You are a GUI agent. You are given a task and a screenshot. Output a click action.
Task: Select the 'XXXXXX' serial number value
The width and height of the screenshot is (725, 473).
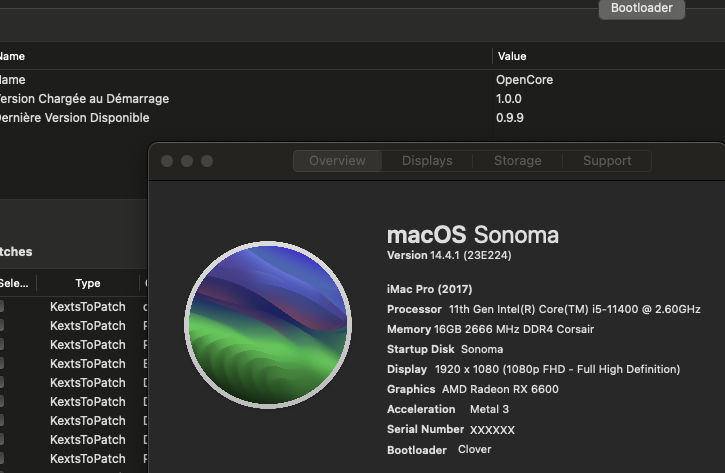492,430
